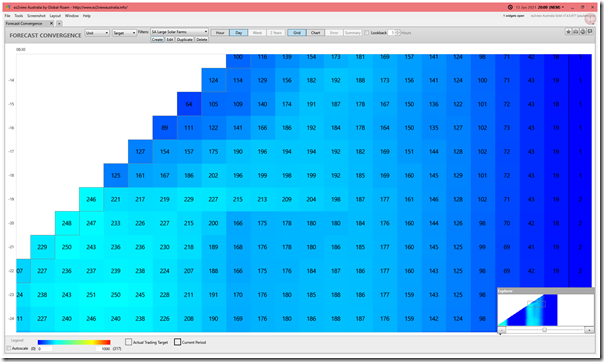Open the Layout menu
The image size is (604, 362).
[55, 16]
